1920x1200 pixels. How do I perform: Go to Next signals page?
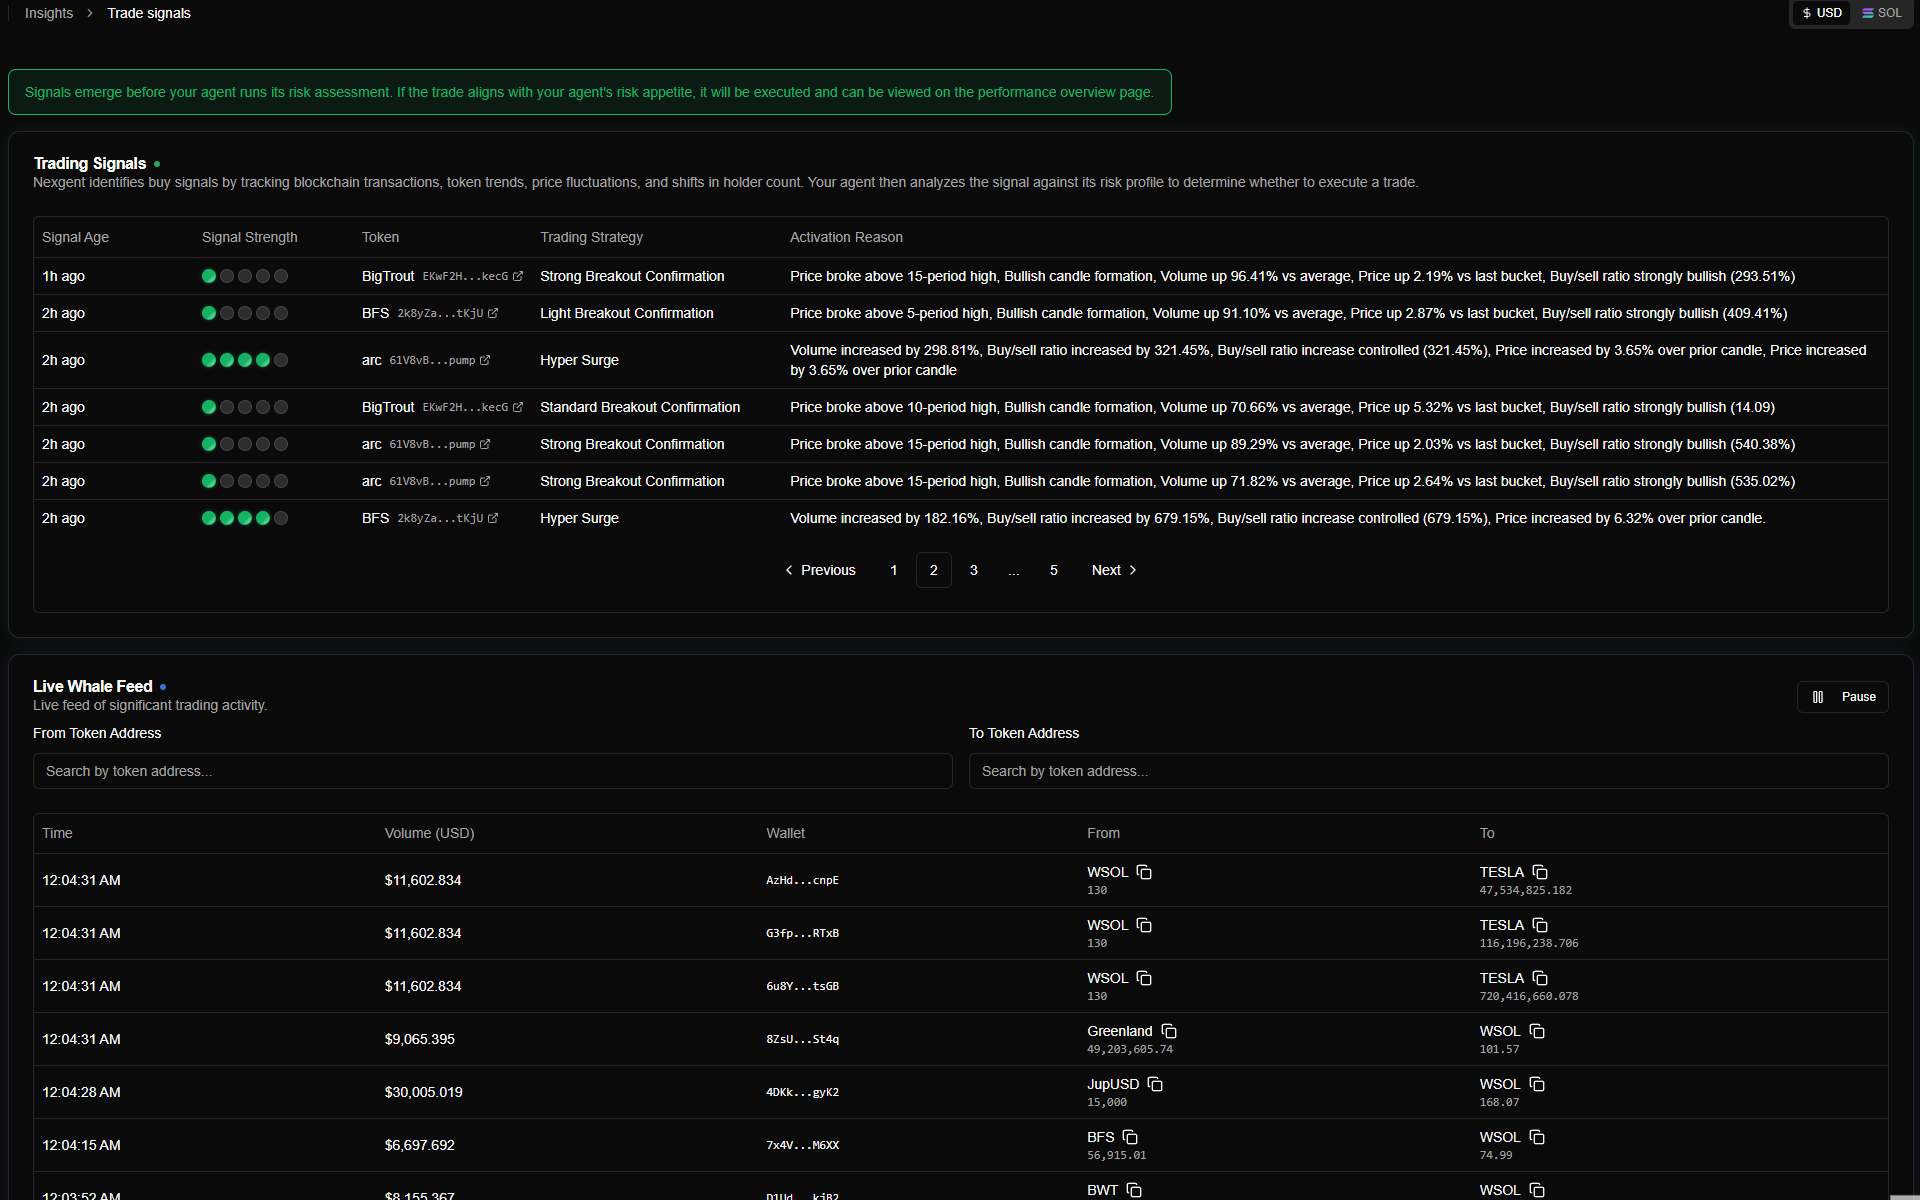[1114, 570]
